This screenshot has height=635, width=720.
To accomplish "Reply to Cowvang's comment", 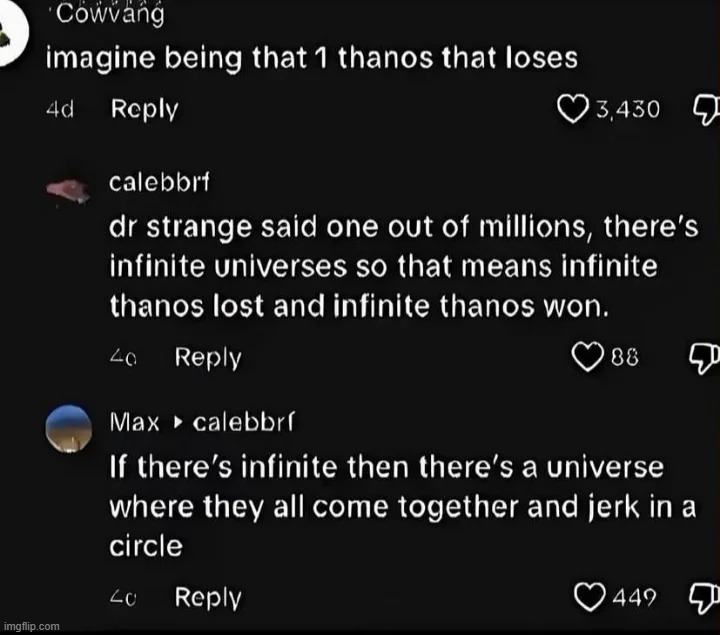I will [142, 109].
